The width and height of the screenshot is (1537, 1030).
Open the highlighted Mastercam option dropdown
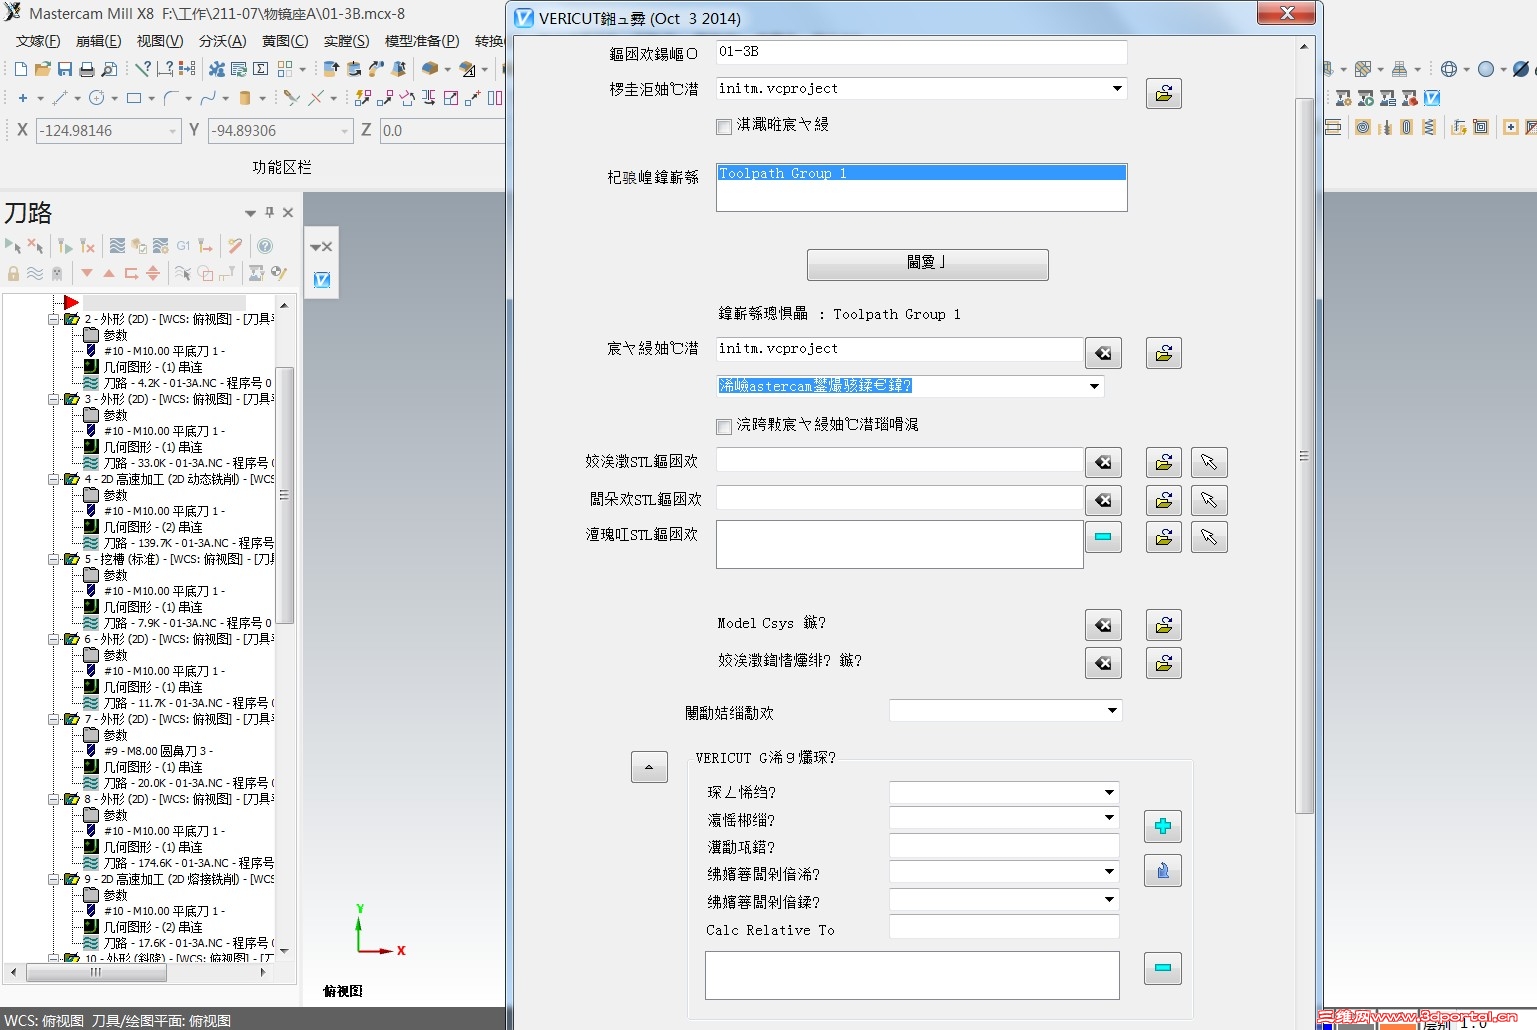1094,386
